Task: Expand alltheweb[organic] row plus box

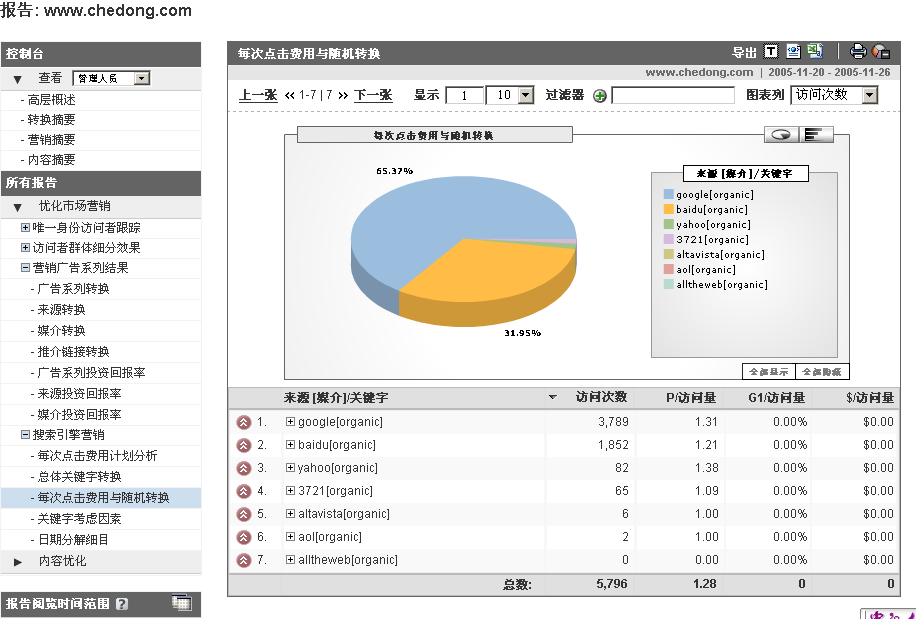Action: point(290,559)
